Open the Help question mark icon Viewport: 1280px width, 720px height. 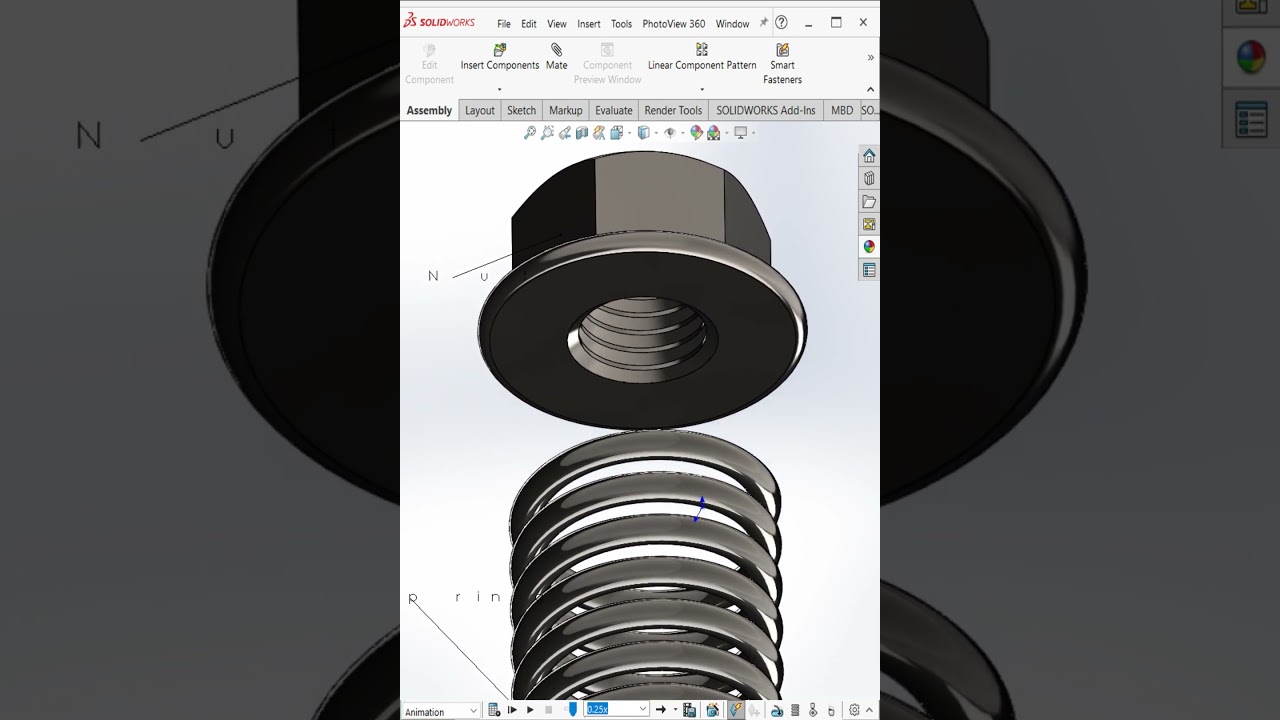click(781, 22)
